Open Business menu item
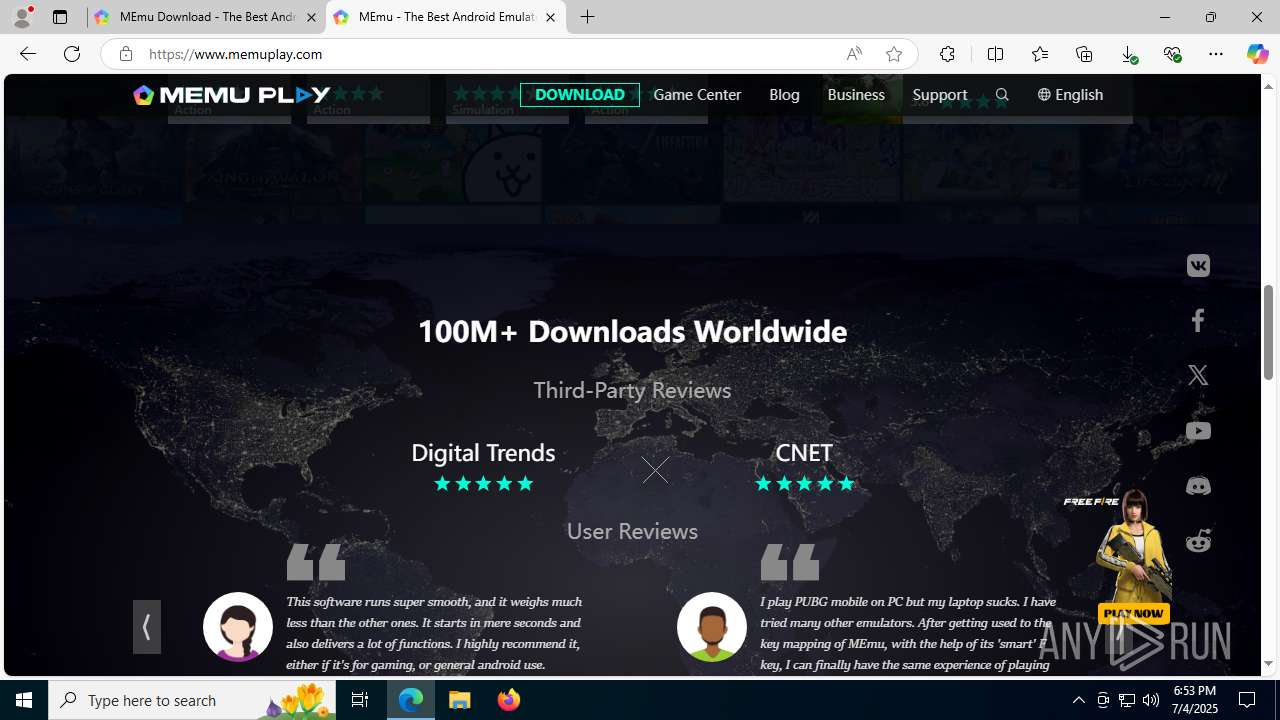1280x720 pixels. pos(856,94)
